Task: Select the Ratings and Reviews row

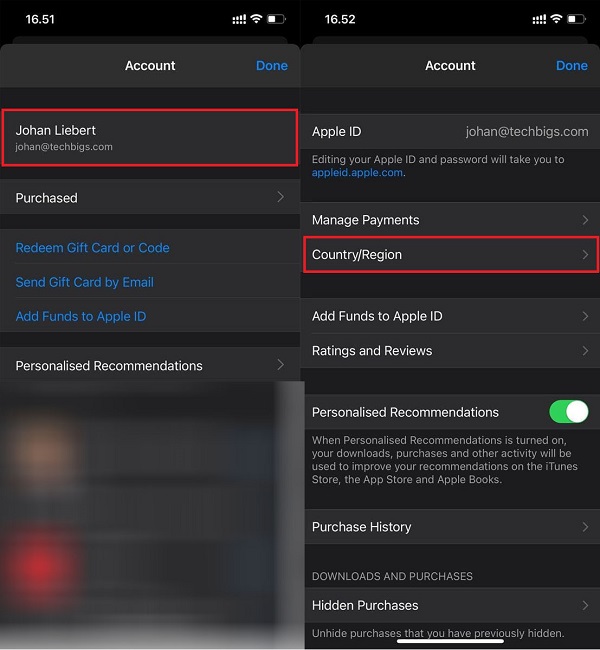Action: tap(450, 351)
